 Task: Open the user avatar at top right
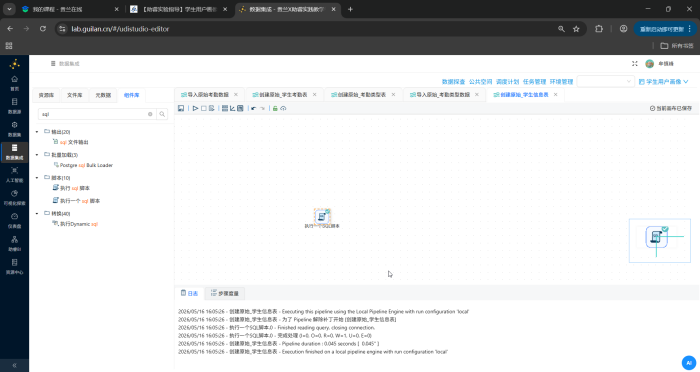(650, 64)
